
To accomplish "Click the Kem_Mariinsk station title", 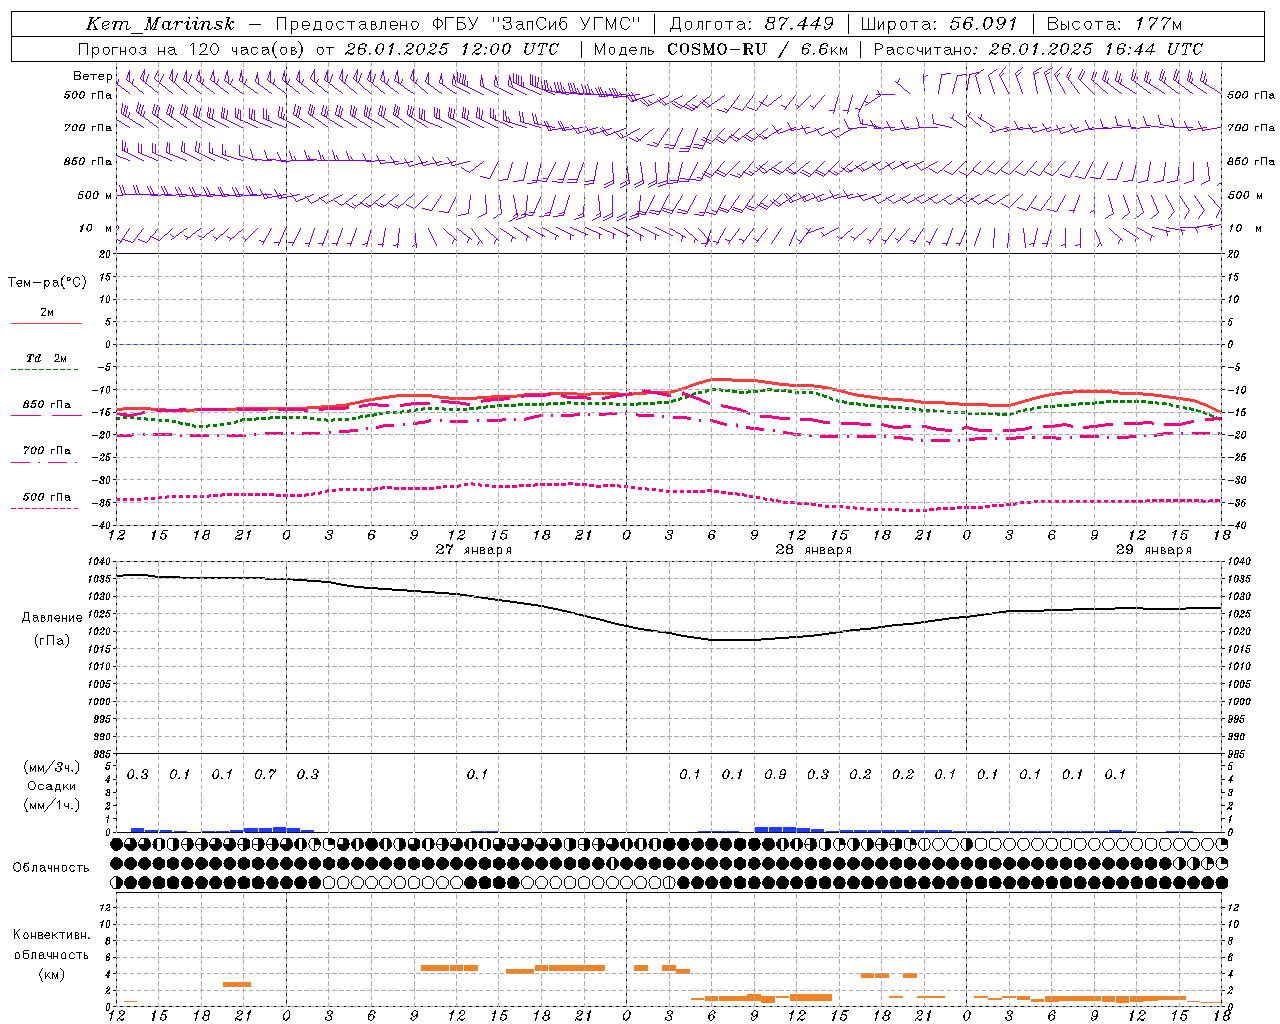I will 160,24.
